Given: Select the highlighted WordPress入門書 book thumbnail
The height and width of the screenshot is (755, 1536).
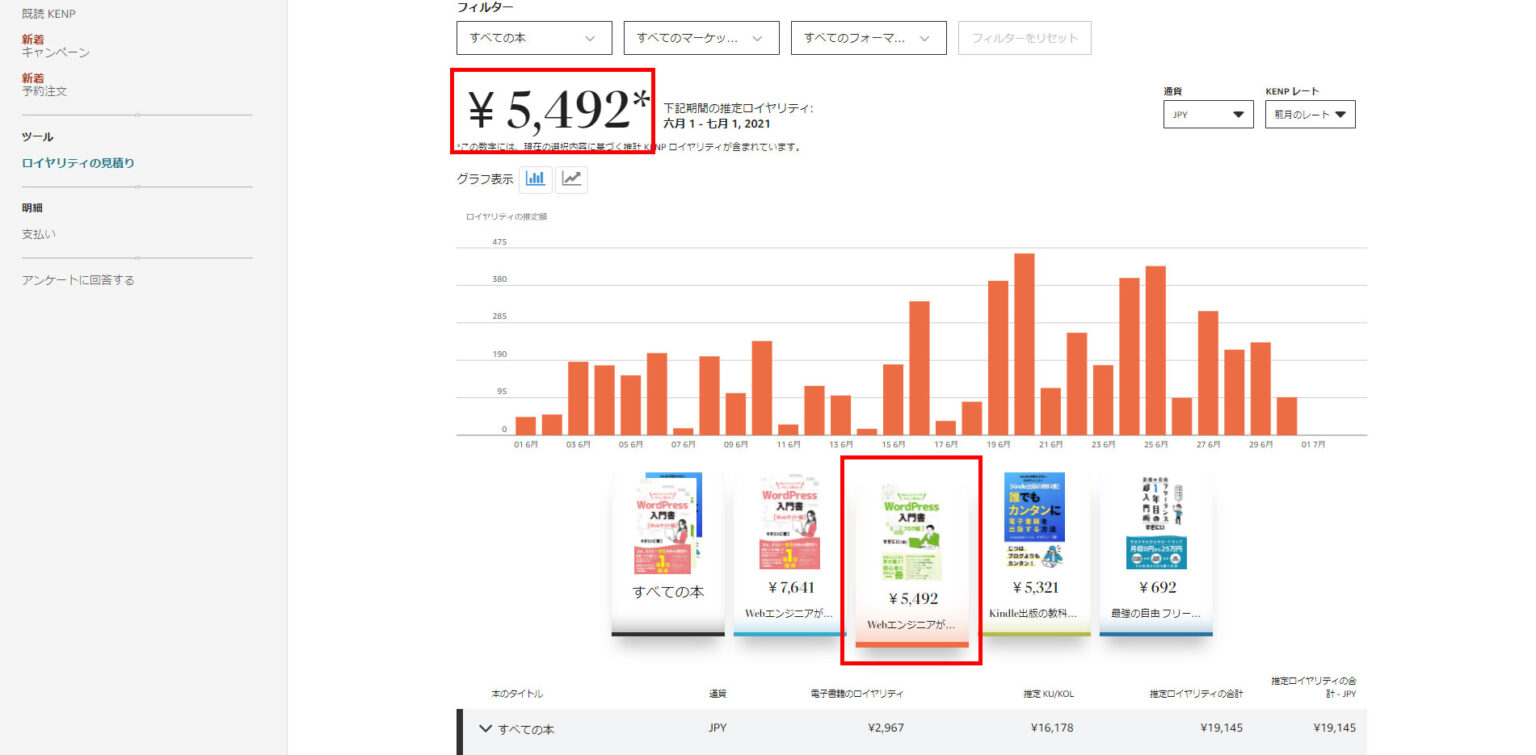Looking at the screenshot, I should pos(910,555).
